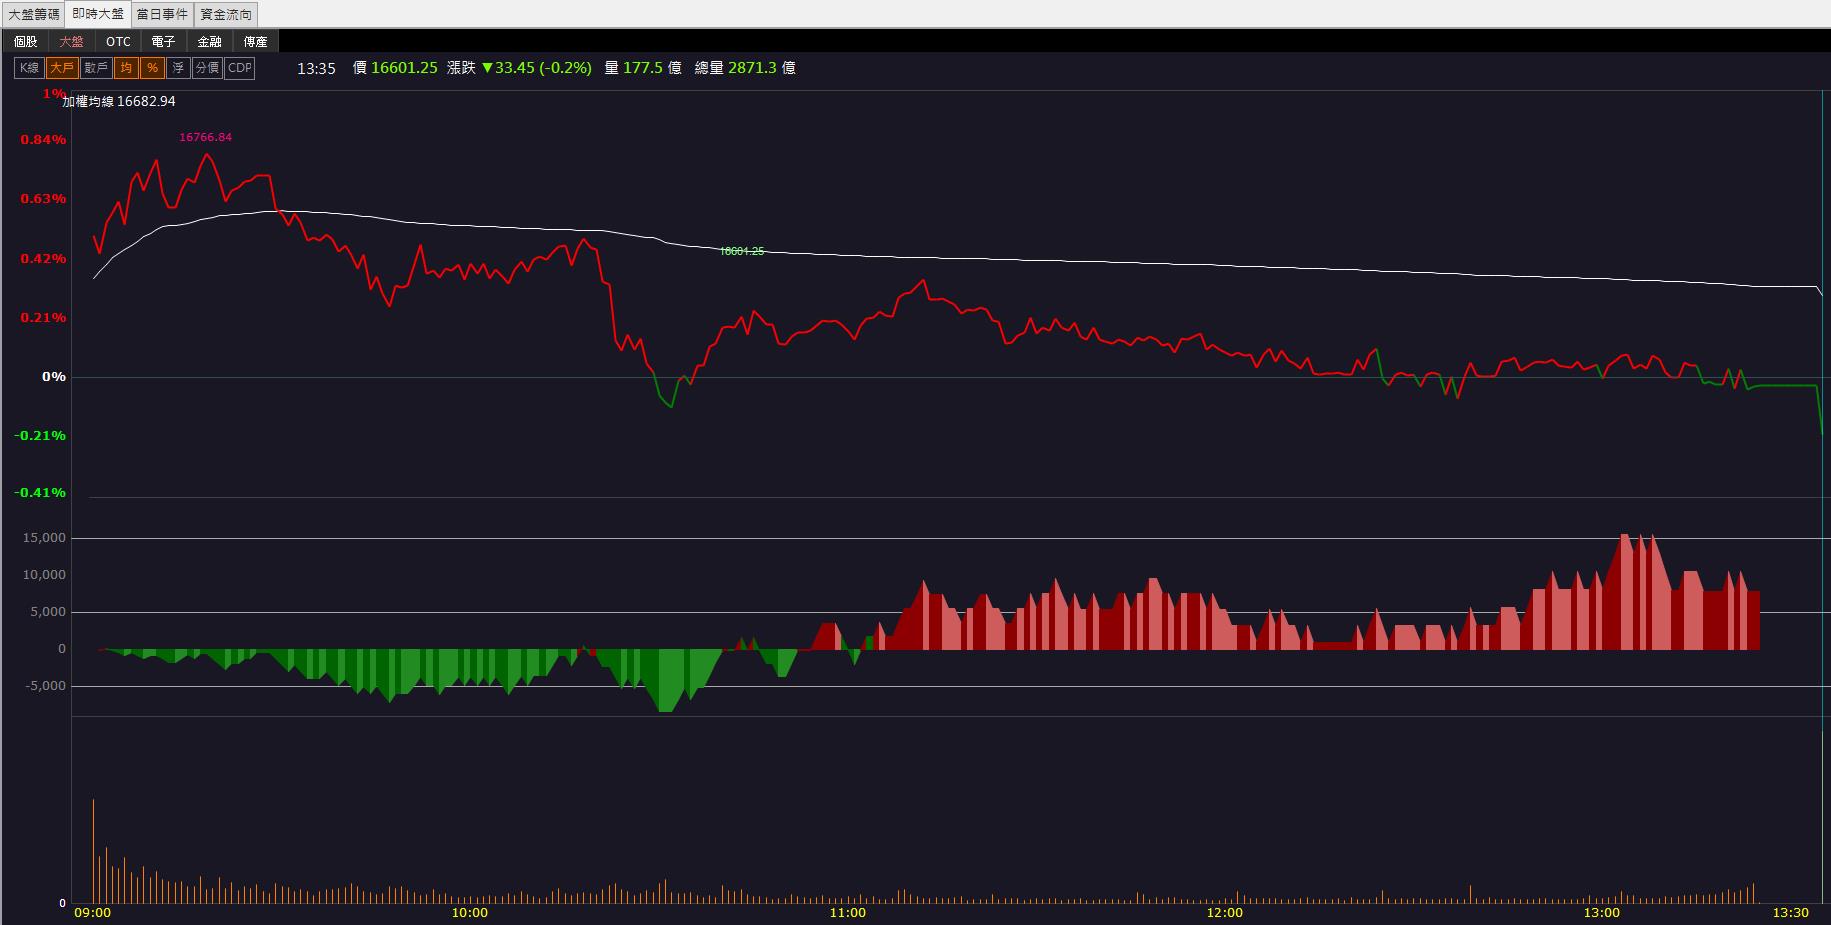
Task: Click the total volume 2871.3 億
Action: (x=762, y=68)
